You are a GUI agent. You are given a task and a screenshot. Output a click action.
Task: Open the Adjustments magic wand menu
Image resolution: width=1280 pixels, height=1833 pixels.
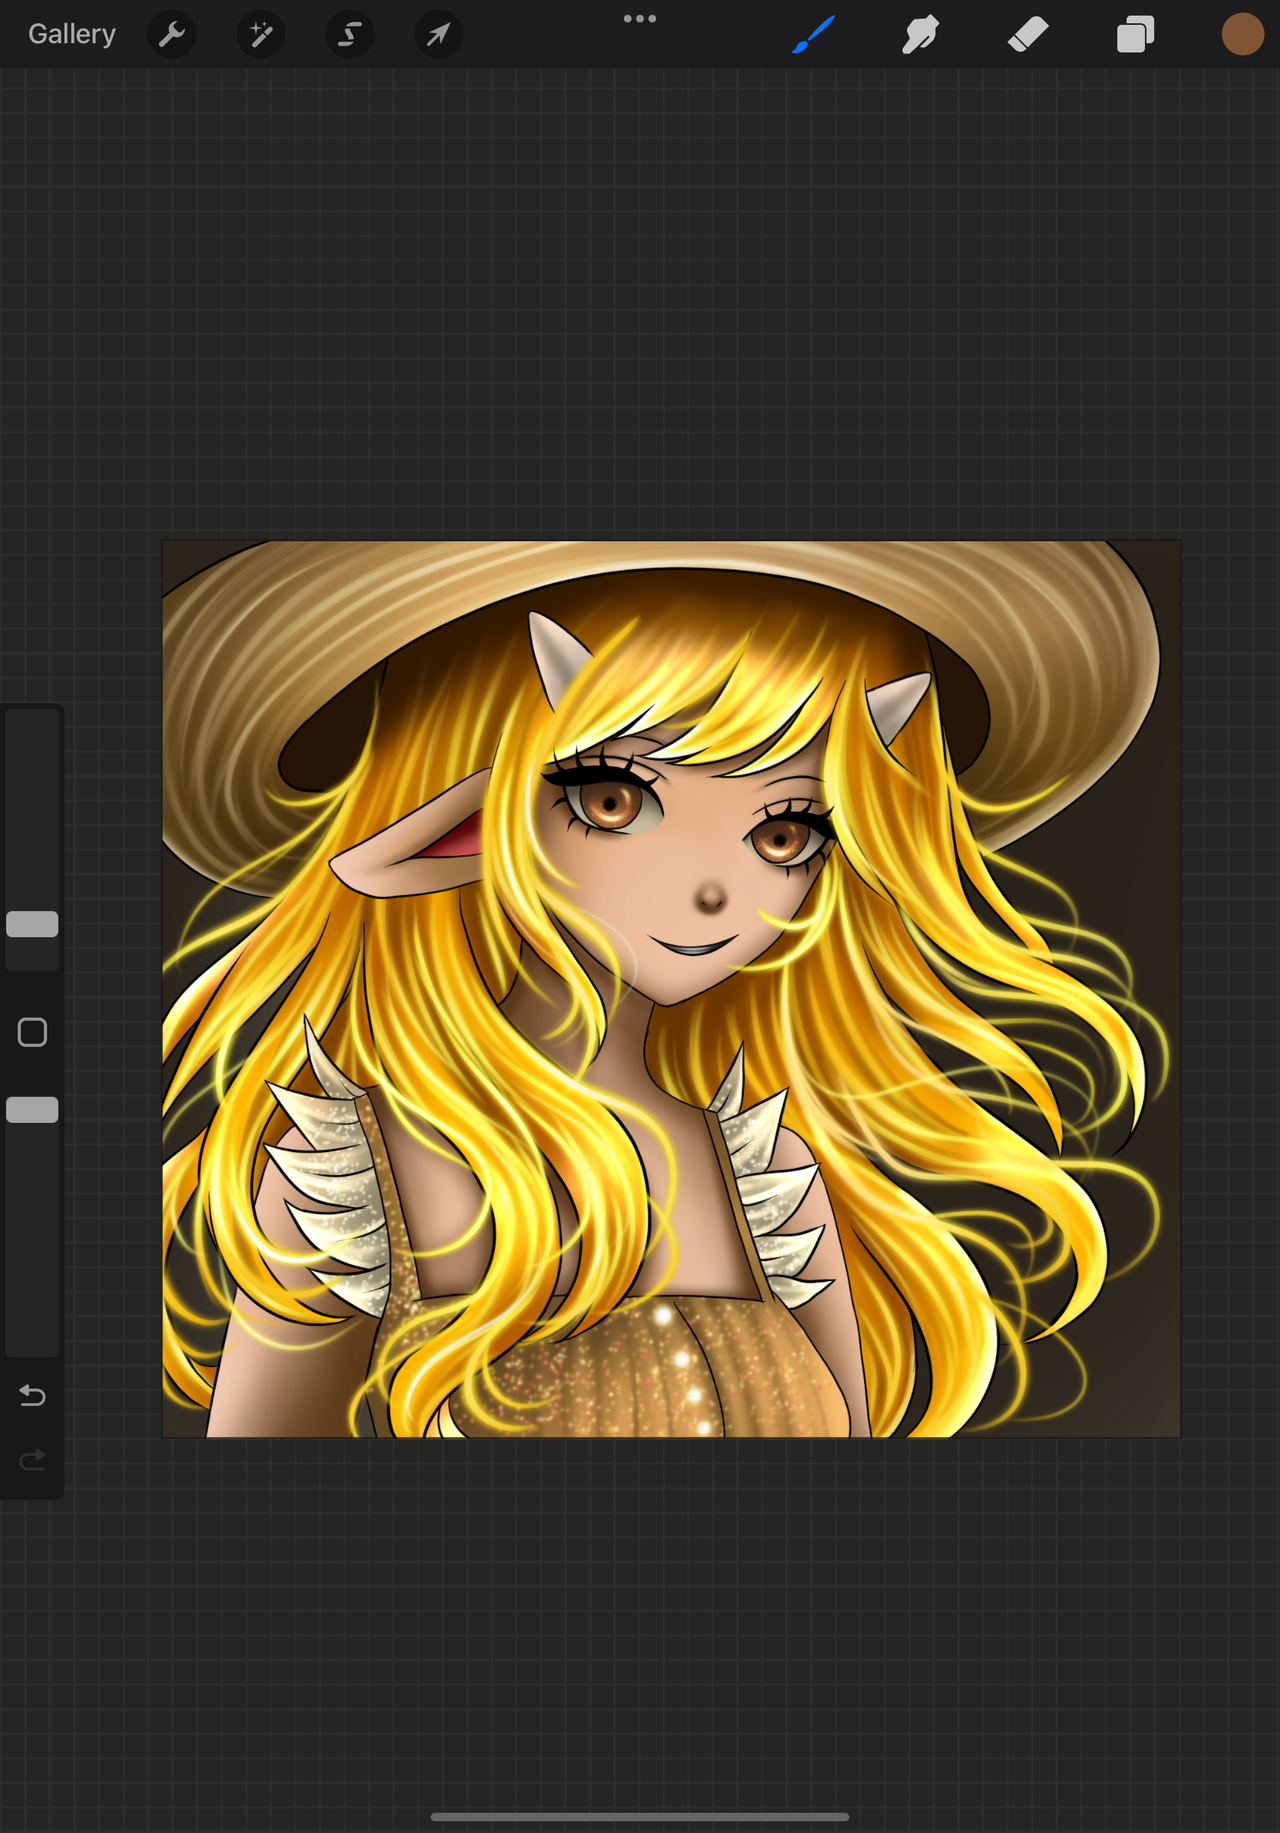tap(261, 35)
